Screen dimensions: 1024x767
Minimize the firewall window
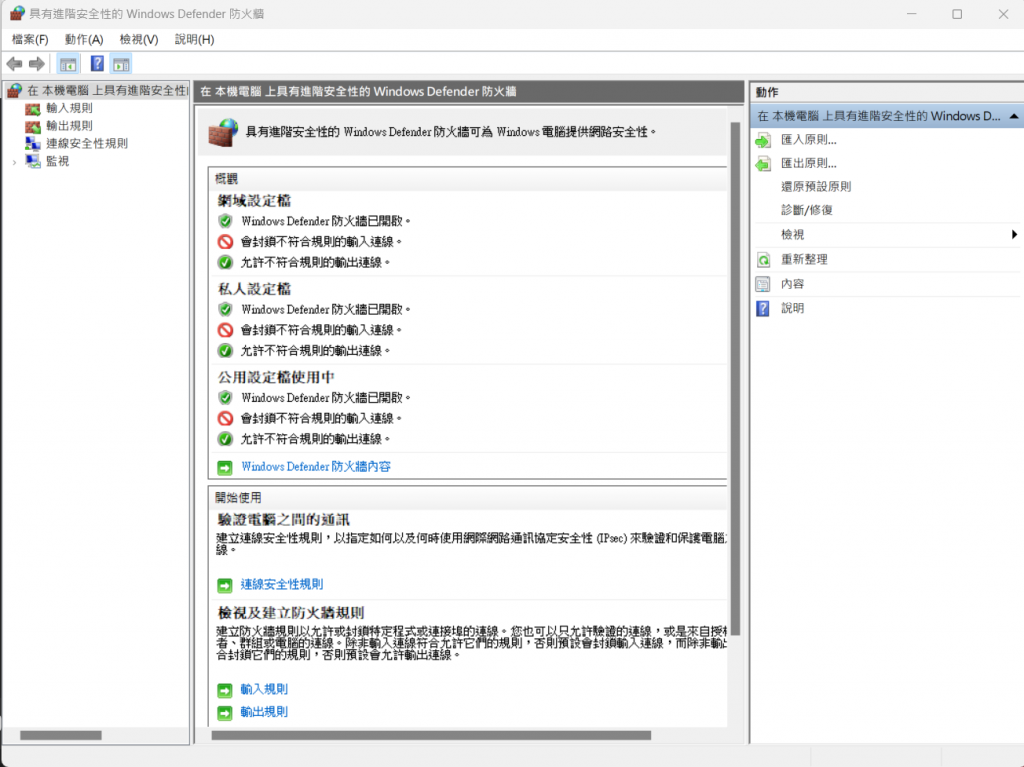tap(912, 14)
